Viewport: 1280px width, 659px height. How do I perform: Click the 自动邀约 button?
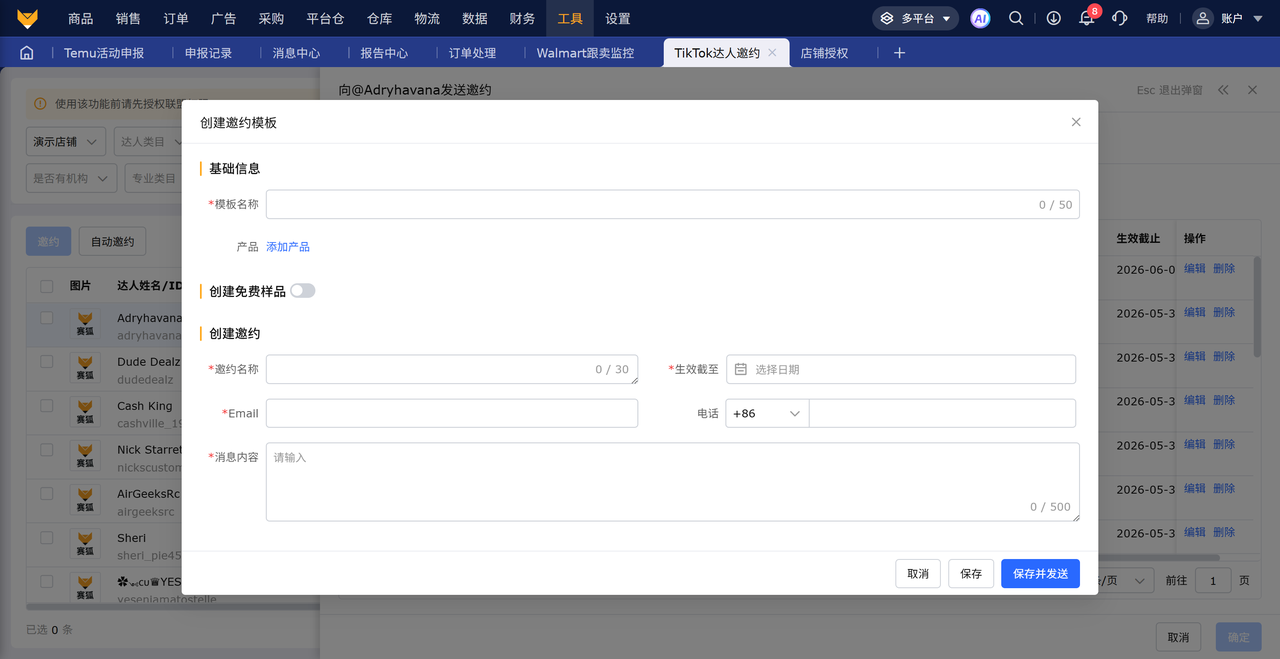click(112, 242)
